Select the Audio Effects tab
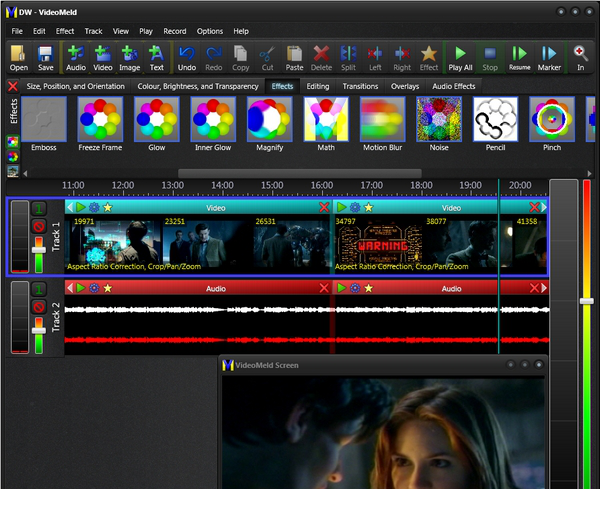The height and width of the screenshot is (508, 600). (454, 86)
